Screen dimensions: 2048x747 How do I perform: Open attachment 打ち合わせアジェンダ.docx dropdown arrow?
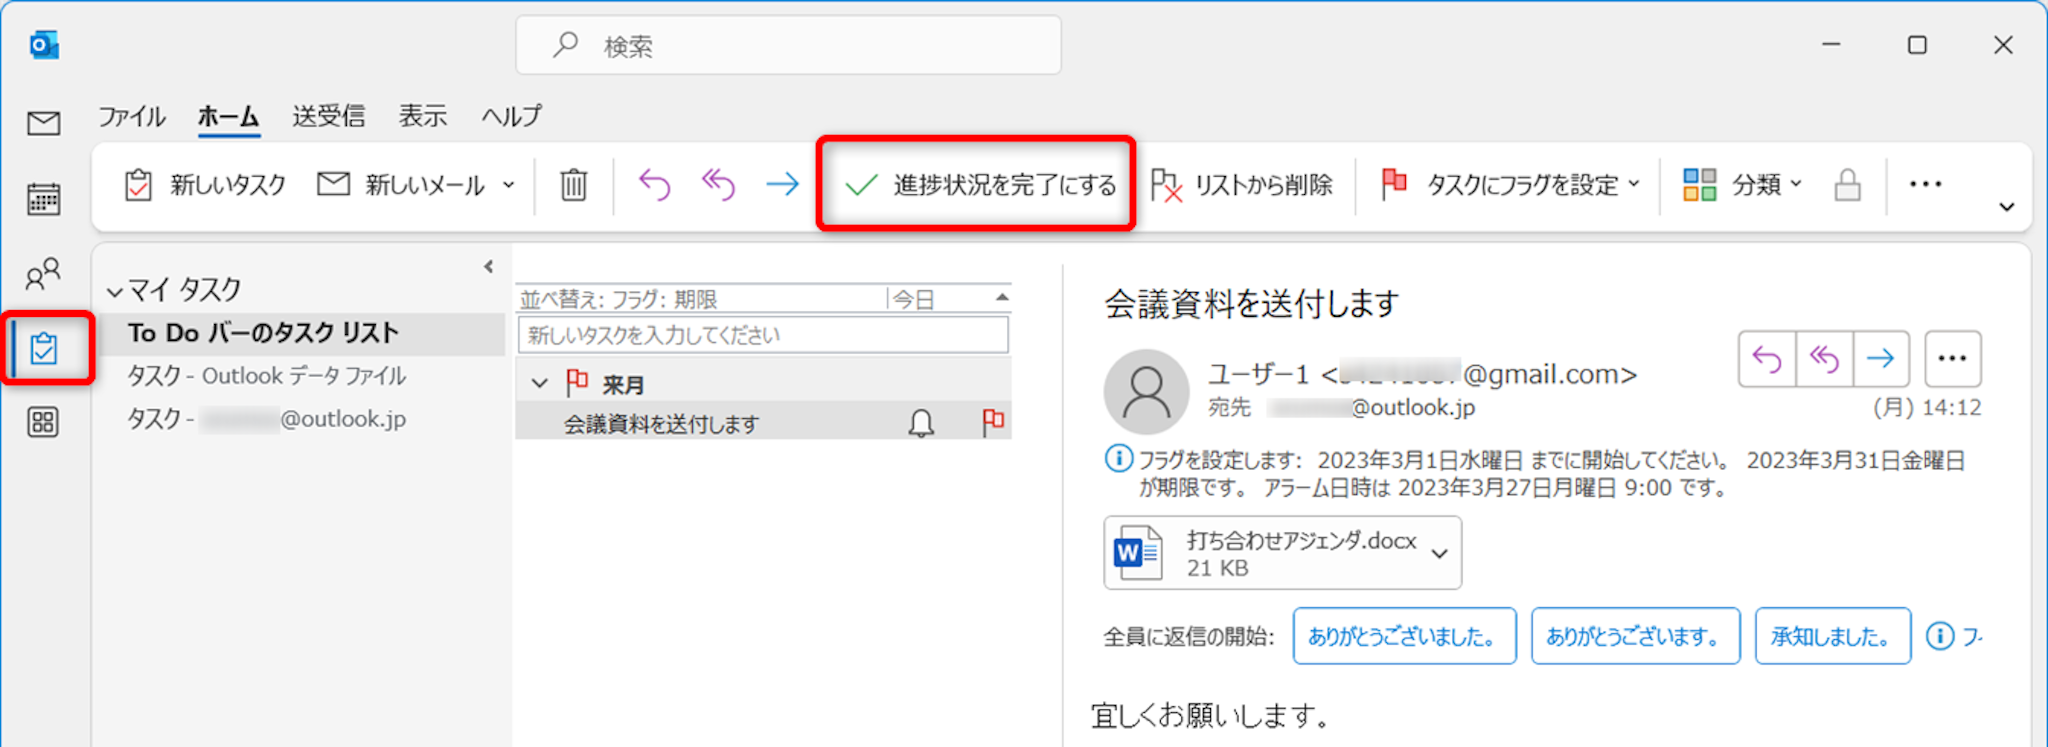tap(1439, 554)
